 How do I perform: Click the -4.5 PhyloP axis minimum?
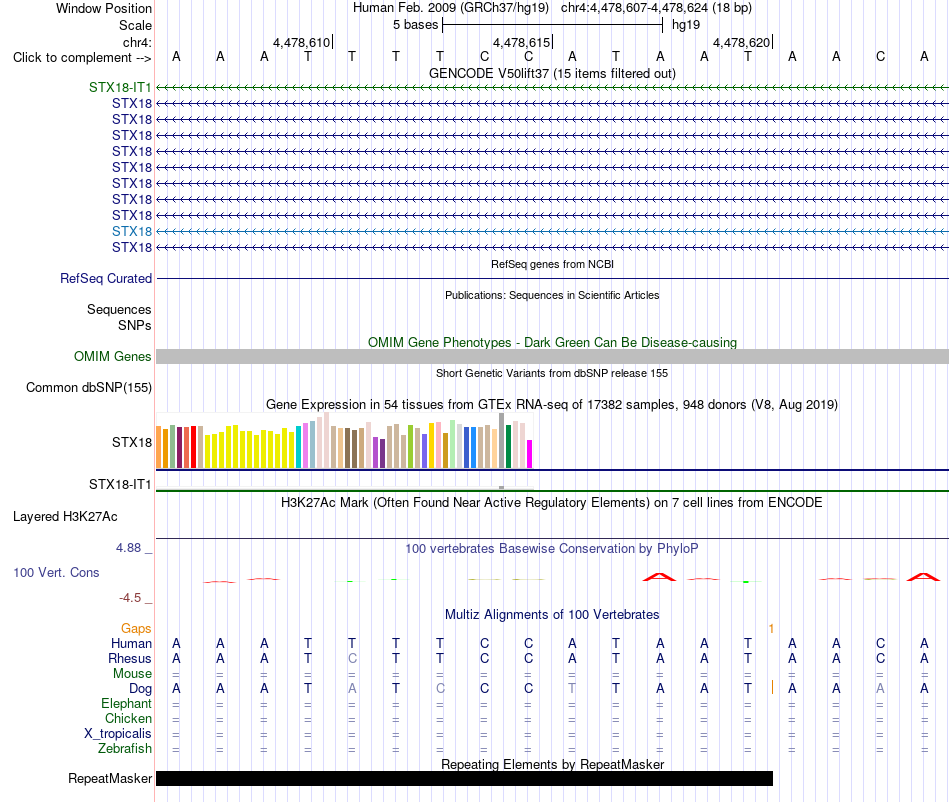click(130, 598)
